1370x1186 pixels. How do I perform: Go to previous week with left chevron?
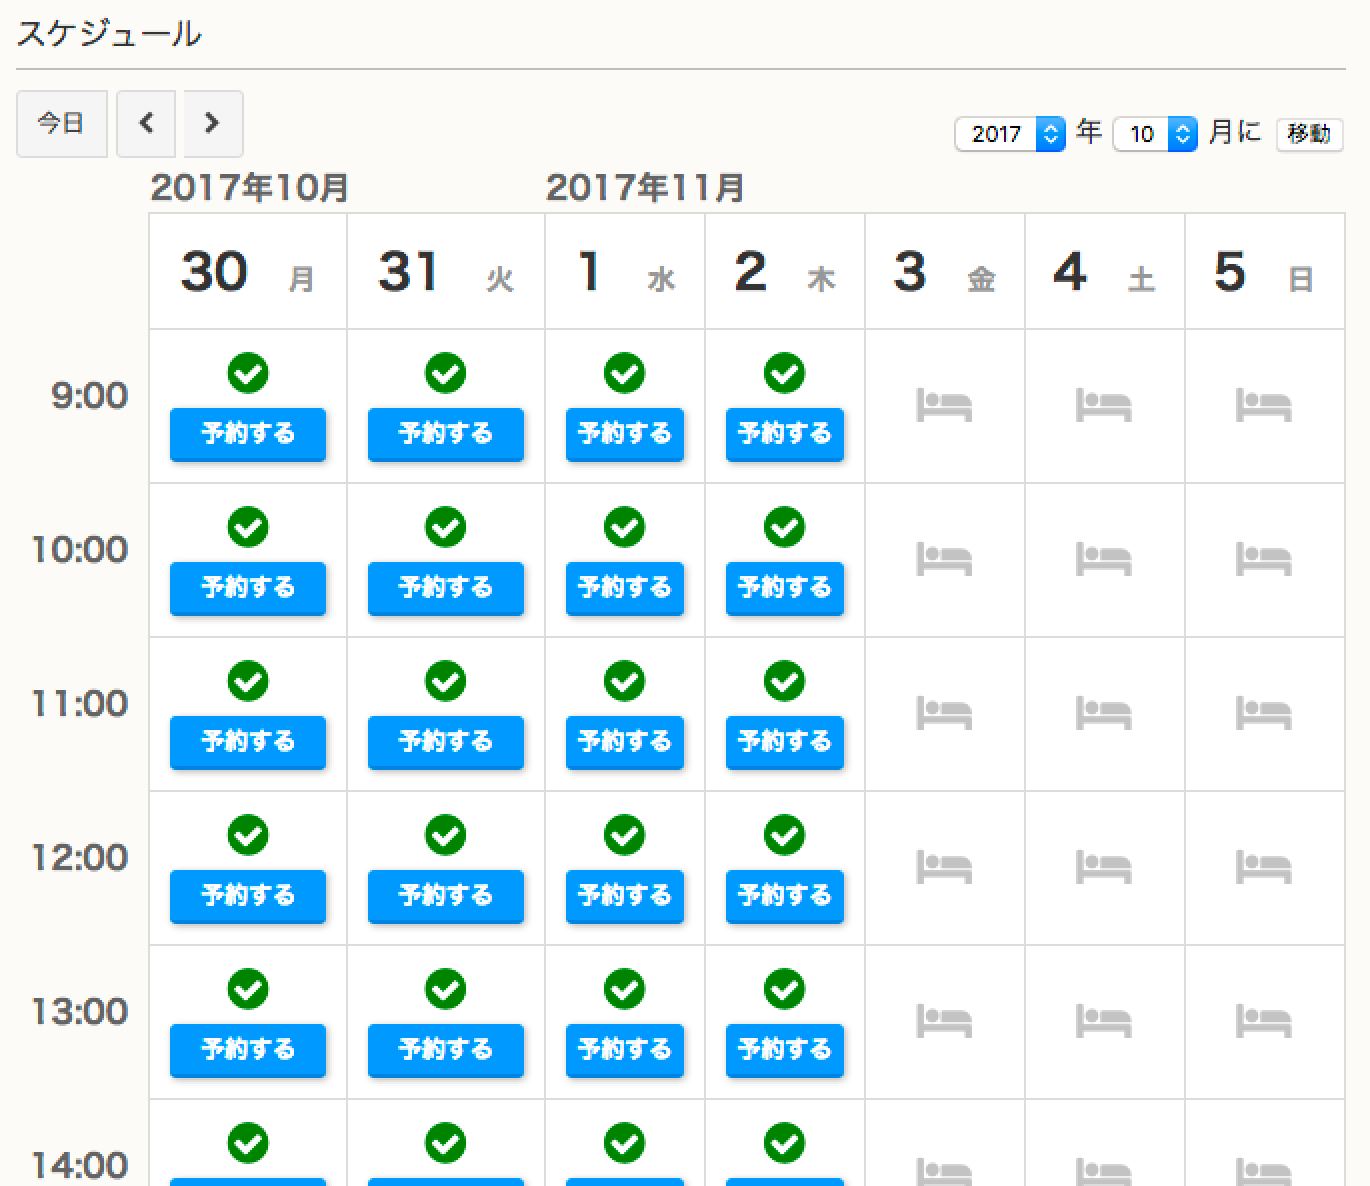click(146, 123)
